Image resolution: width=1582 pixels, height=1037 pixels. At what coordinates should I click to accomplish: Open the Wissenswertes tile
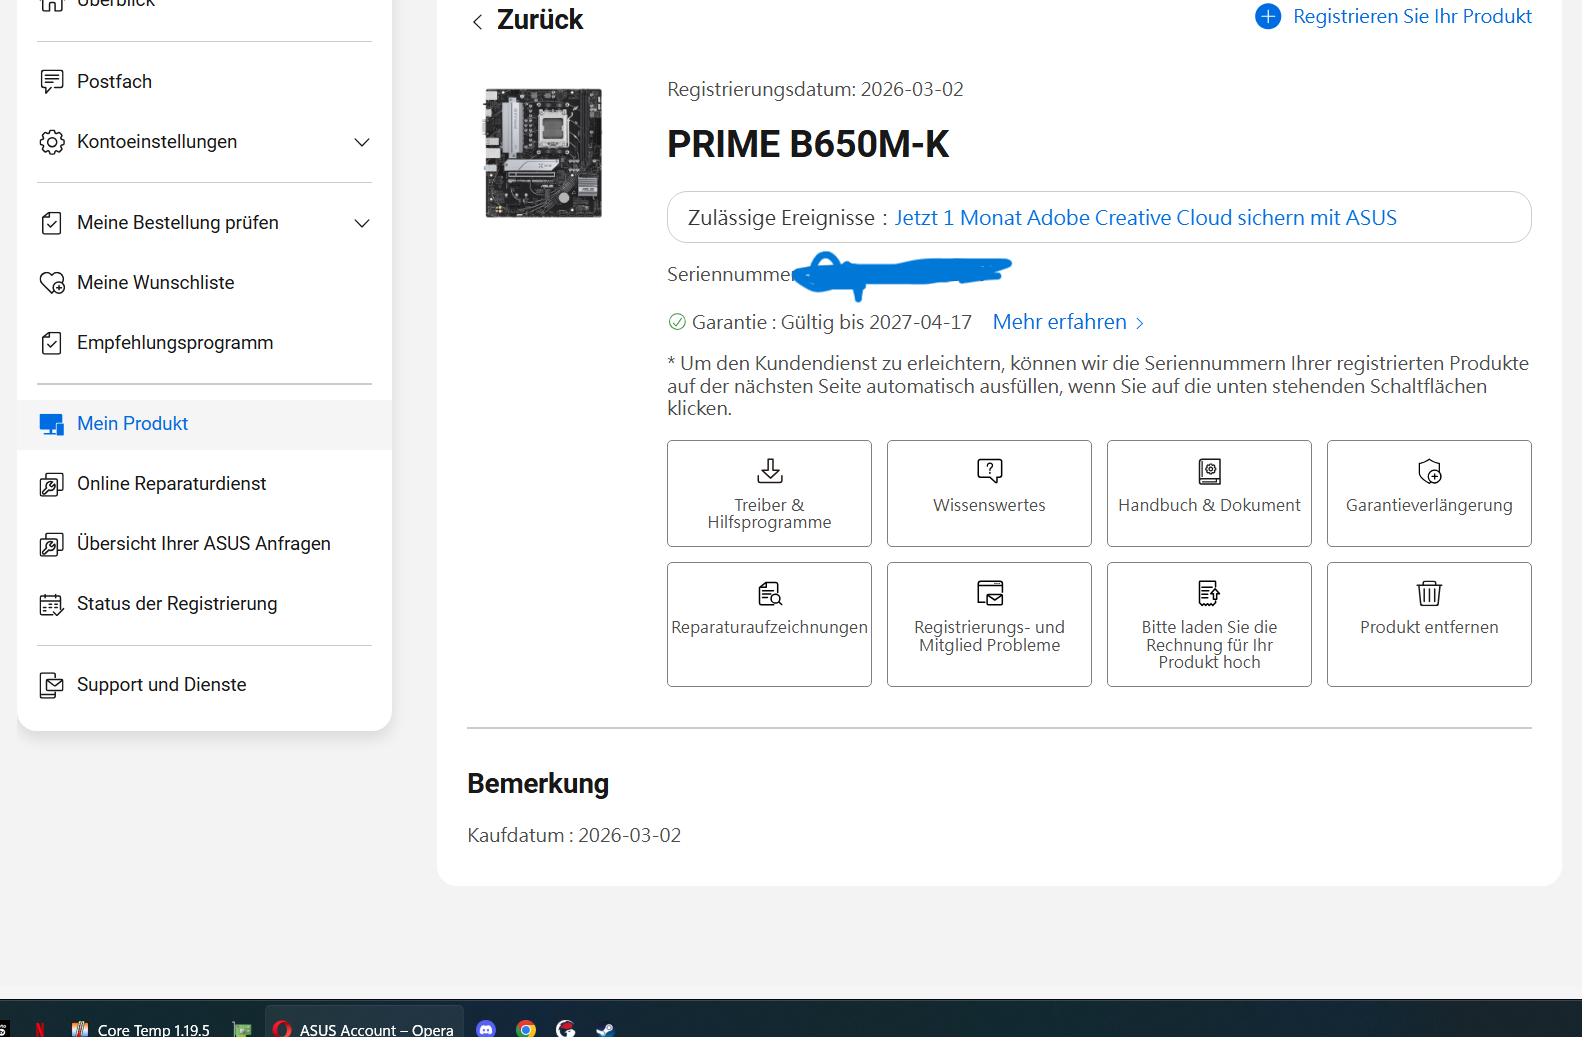[989, 494]
